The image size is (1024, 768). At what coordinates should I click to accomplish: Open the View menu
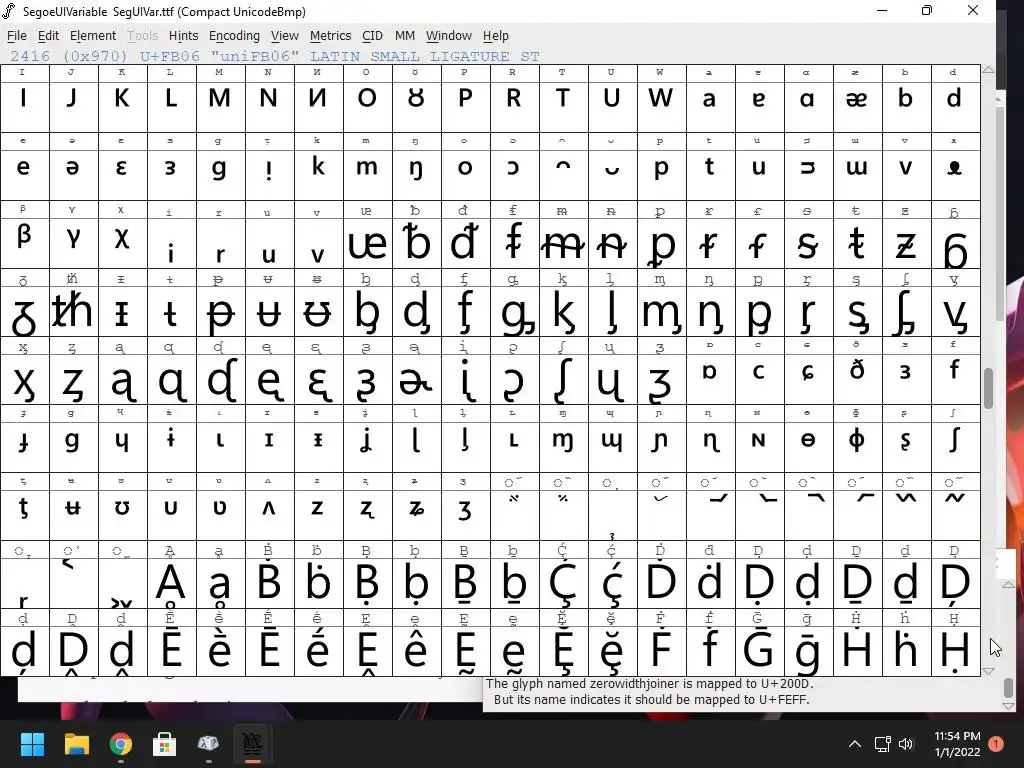[x=285, y=36]
